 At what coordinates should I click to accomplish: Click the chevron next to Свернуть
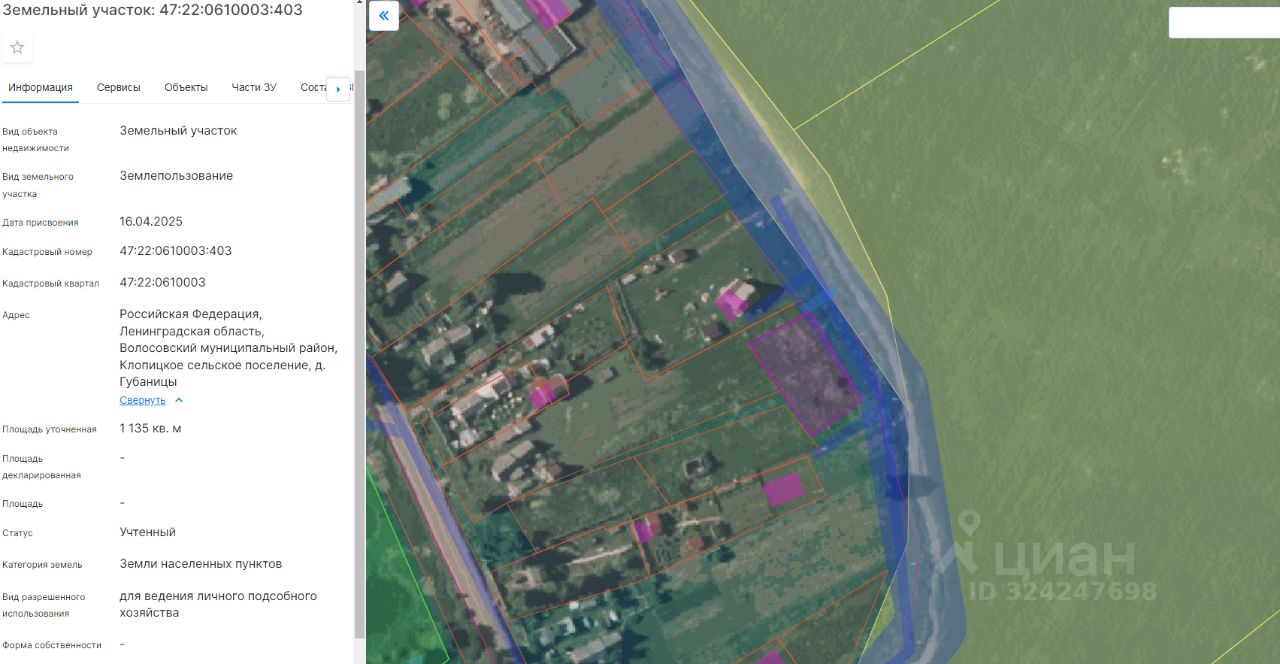[x=179, y=400]
